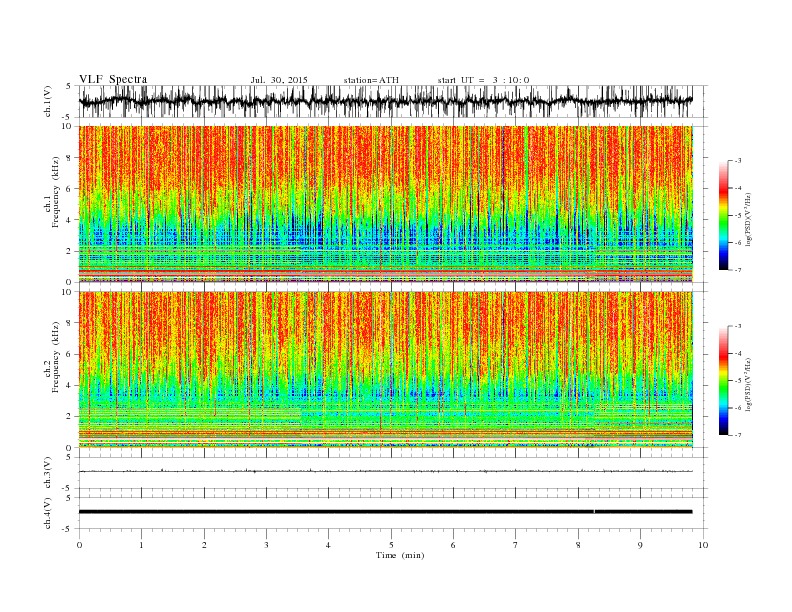Click "-7" on the ch.1 color bar

[x=738, y=270]
